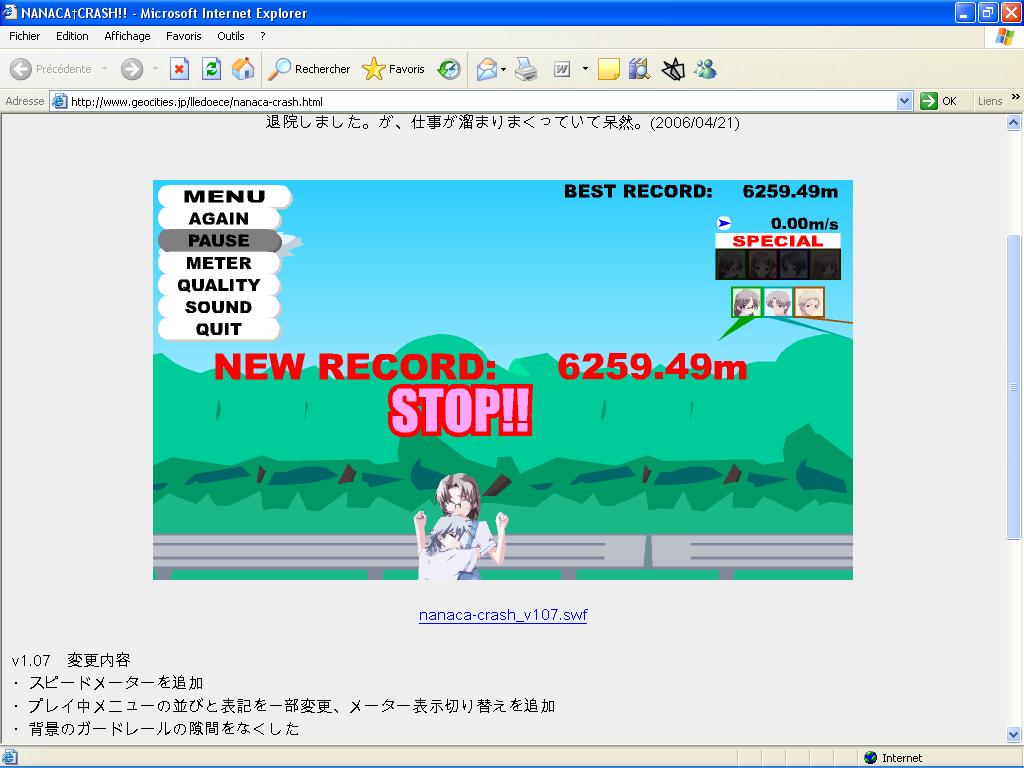Click the pink STOP!! text

(x=460, y=411)
